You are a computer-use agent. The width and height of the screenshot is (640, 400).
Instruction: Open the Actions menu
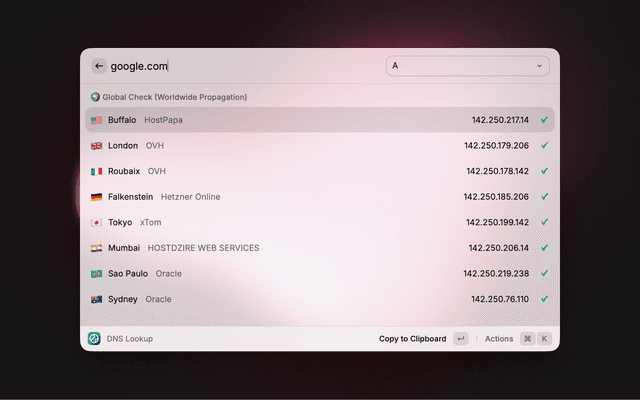[498, 339]
